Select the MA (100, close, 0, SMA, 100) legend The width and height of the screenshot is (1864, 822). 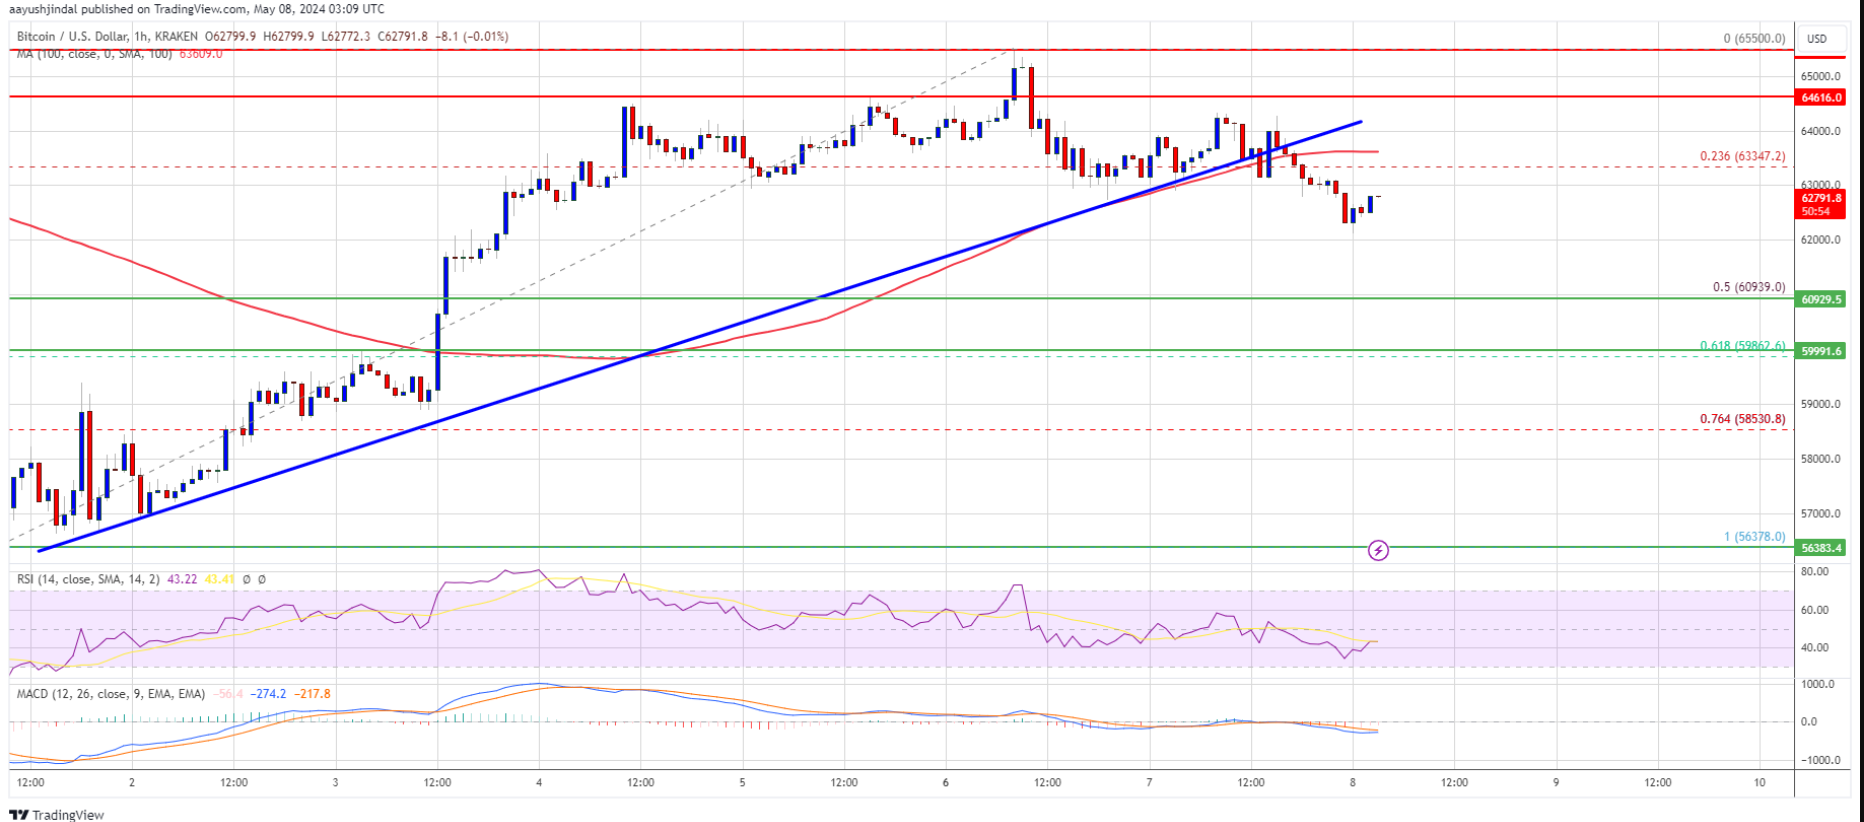94,54
